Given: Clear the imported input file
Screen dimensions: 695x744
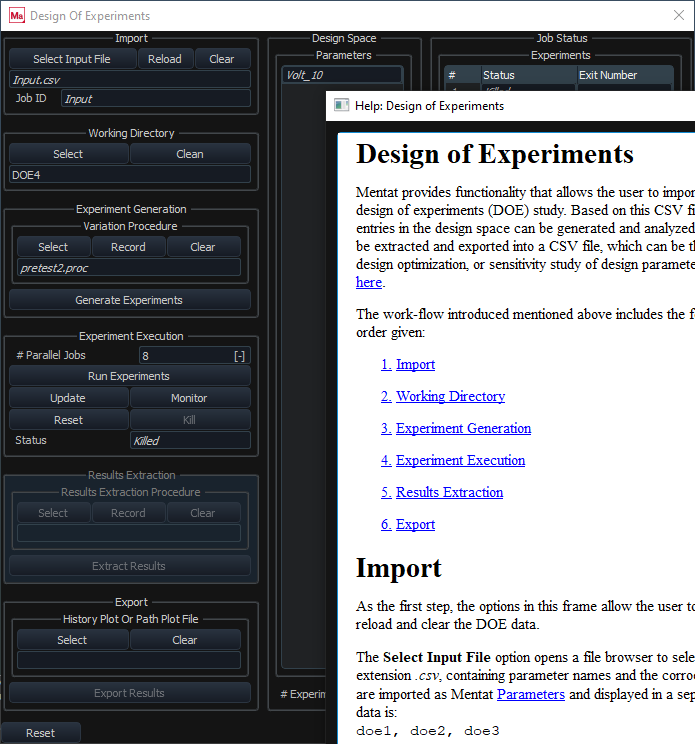Looking at the screenshot, I should click(x=222, y=59).
